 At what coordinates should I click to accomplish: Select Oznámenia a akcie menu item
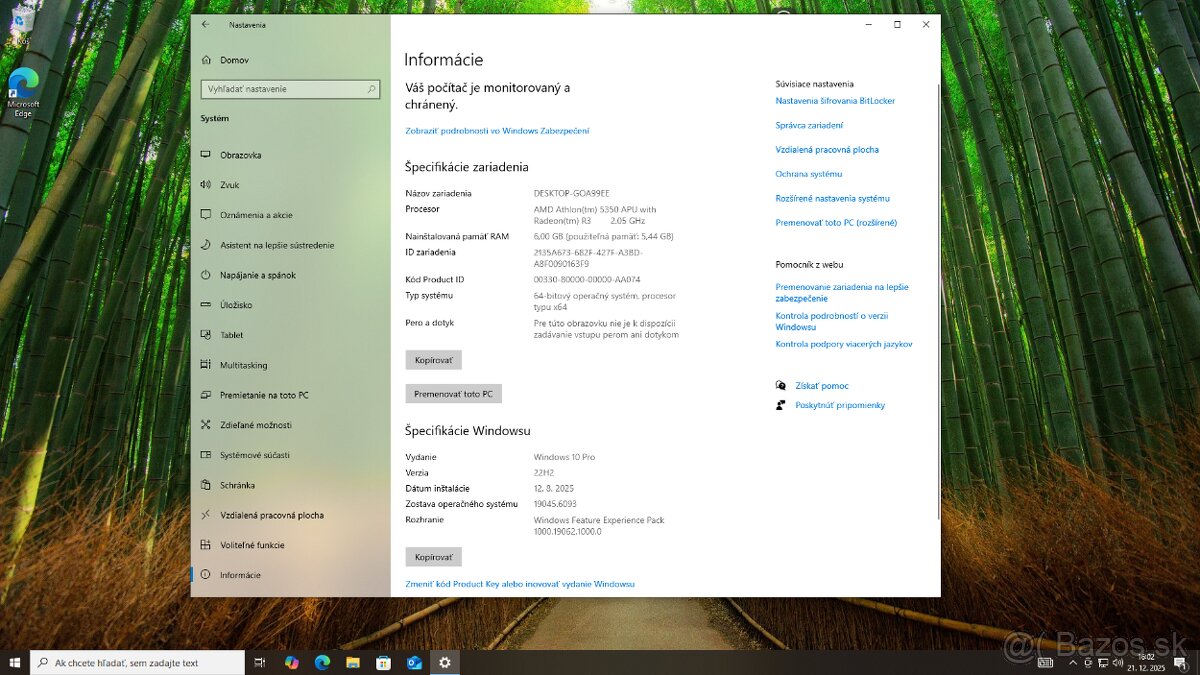(x=256, y=215)
